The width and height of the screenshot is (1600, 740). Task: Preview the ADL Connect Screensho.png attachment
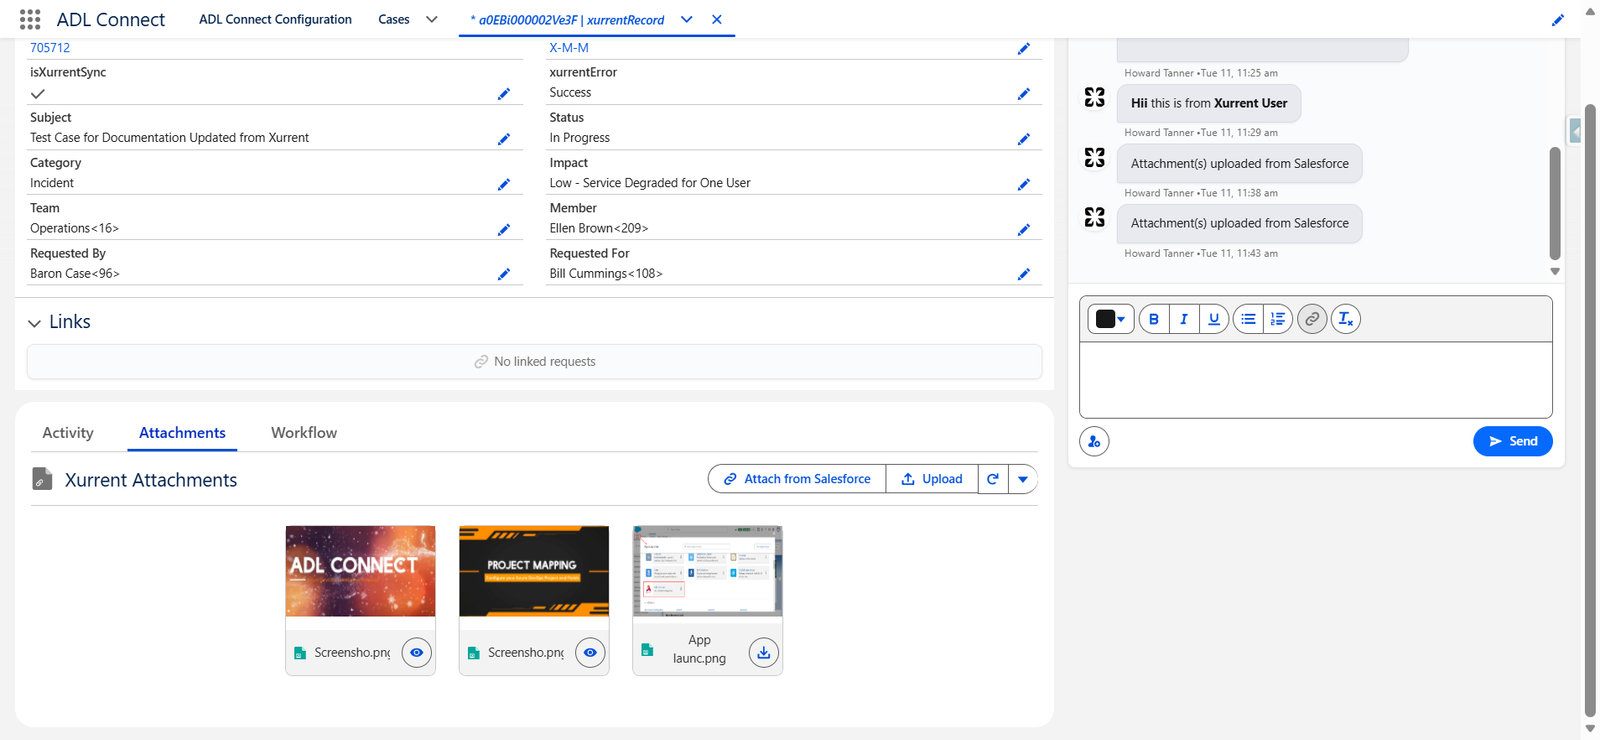[417, 653]
